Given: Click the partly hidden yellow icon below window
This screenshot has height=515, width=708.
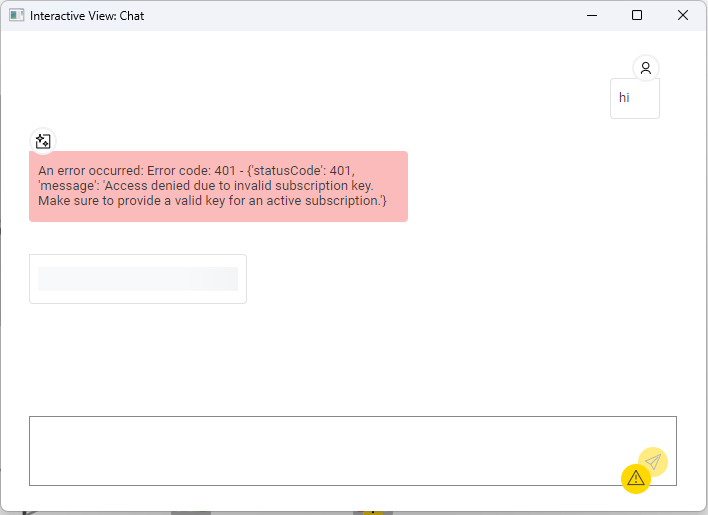Looking at the screenshot, I should (x=372, y=509).
